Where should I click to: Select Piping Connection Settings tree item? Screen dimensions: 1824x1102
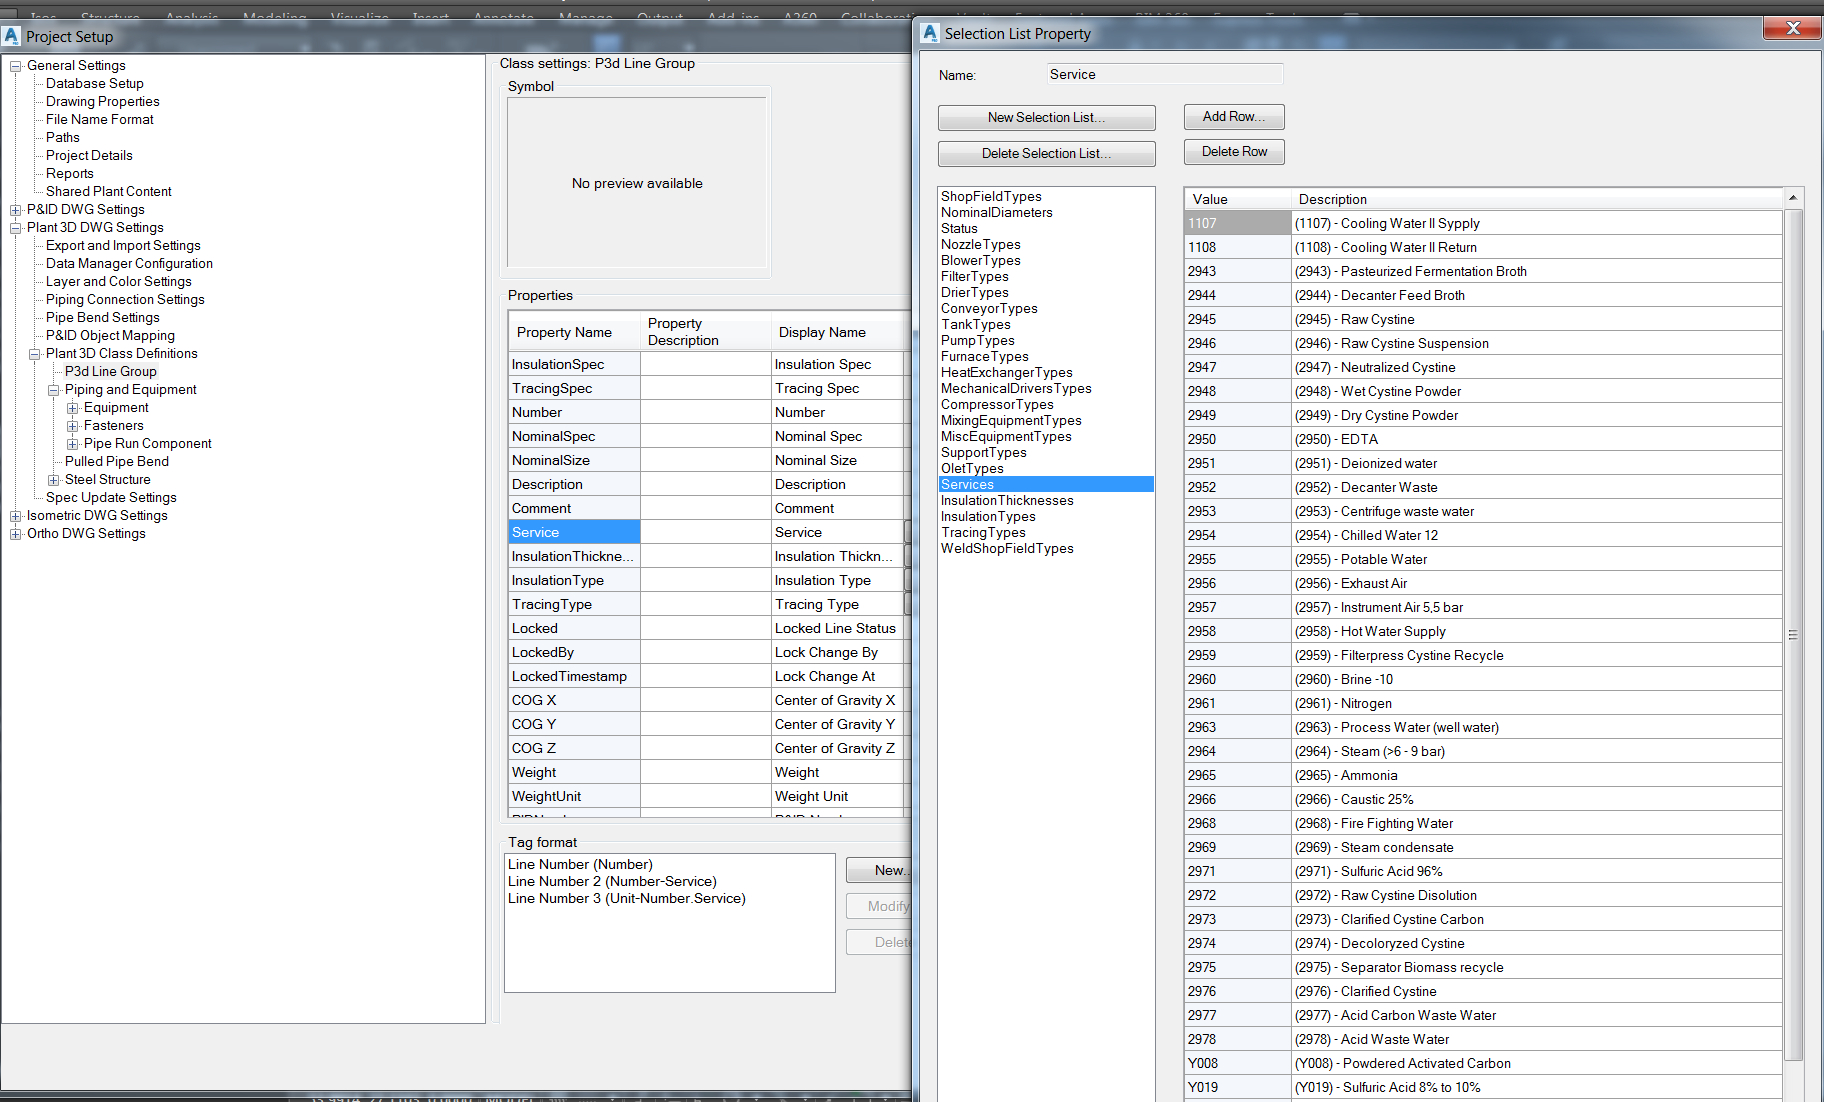click(x=125, y=300)
